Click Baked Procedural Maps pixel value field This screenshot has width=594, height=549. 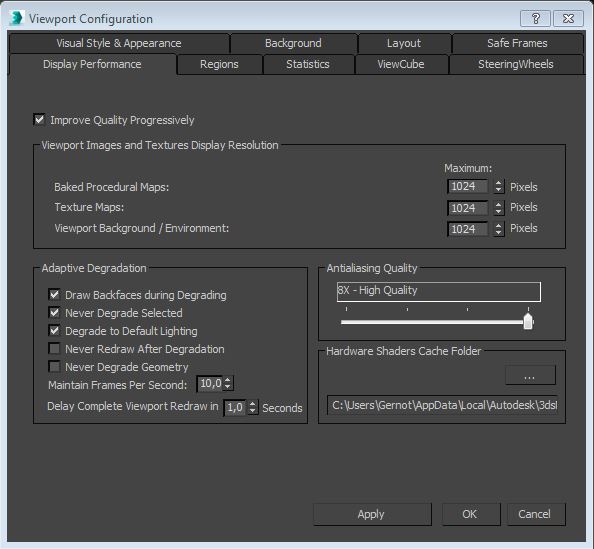467,186
